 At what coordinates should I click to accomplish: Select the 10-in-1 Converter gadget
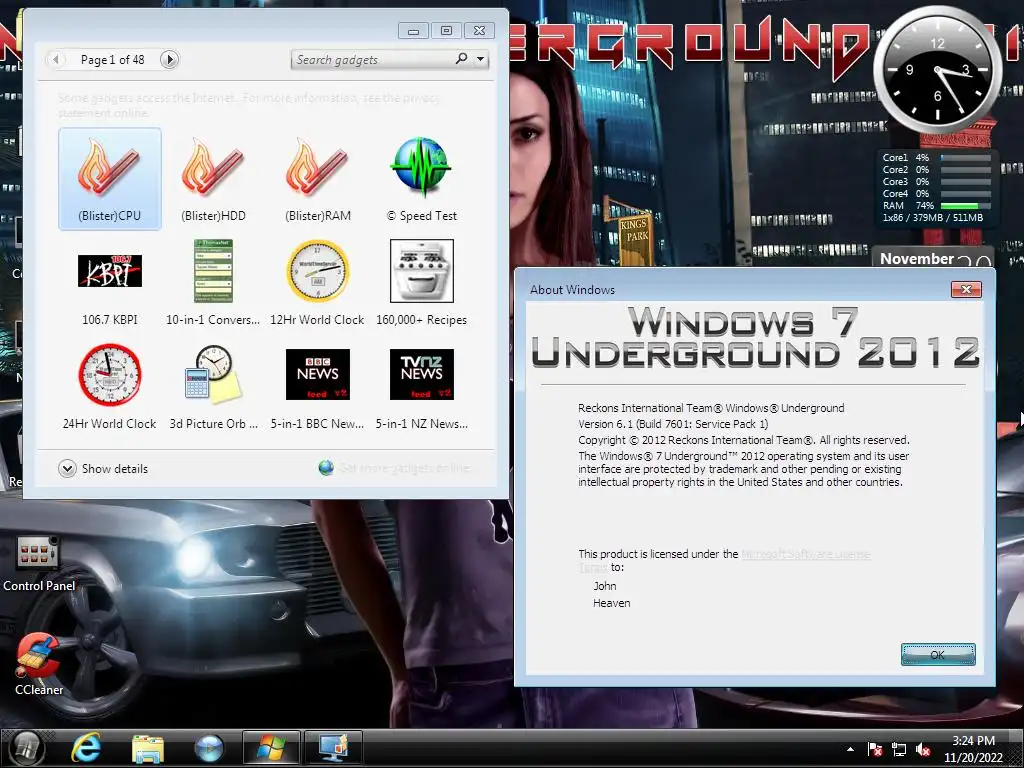(x=214, y=283)
